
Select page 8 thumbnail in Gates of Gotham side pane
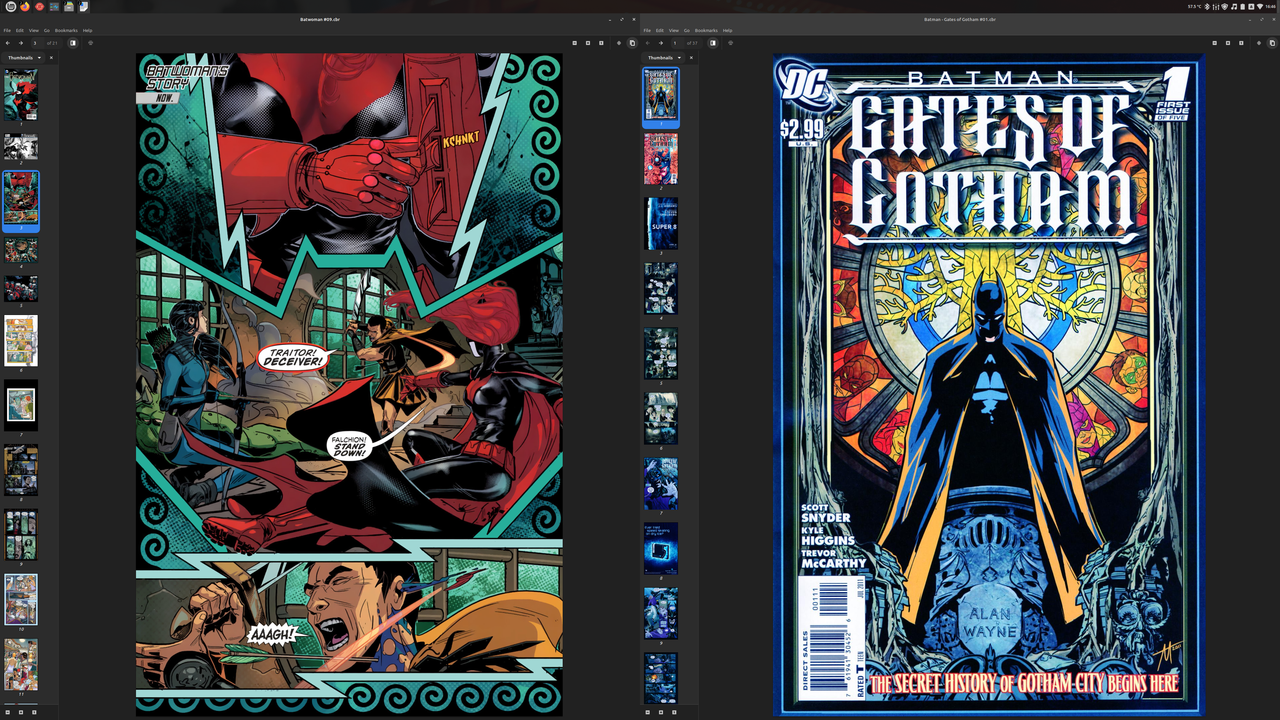(661, 548)
